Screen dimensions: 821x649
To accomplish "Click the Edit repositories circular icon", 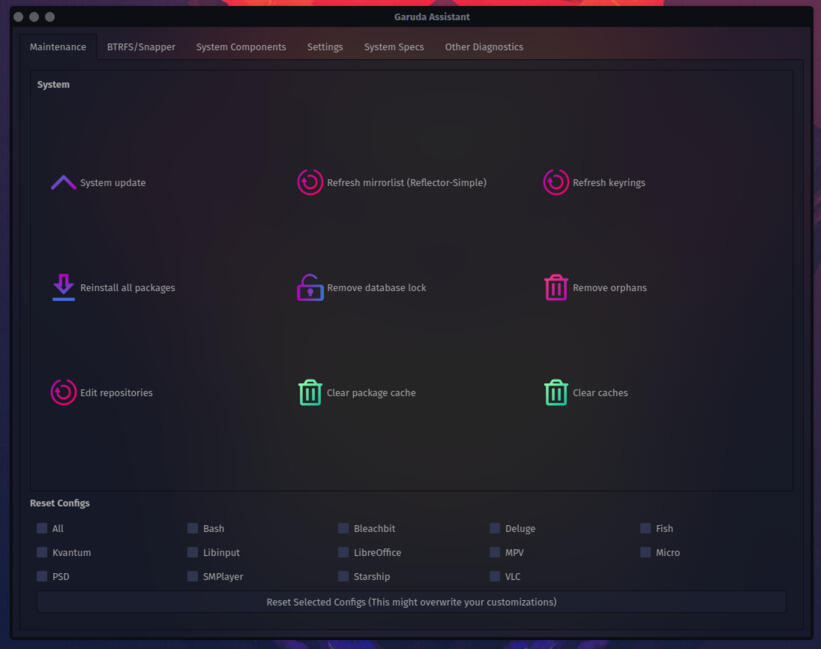I will click(x=63, y=392).
